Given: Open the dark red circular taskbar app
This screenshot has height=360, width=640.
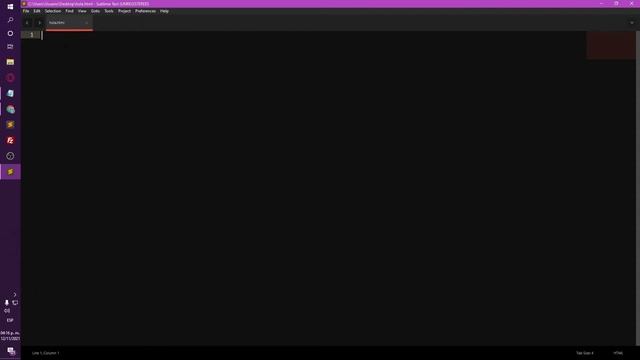Looking at the screenshot, I should [x=10, y=78].
